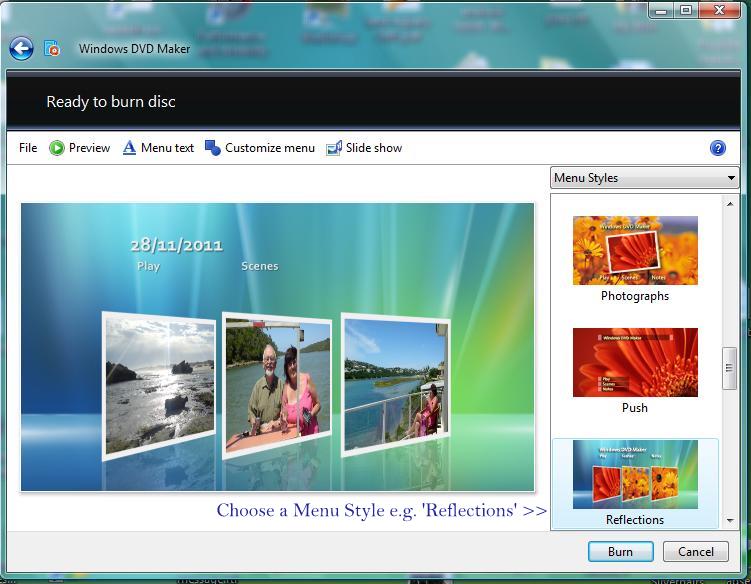Viewport: 751px width, 584px height.
Task: Close the Windows DVD Maker window
Action: point(719,10)
